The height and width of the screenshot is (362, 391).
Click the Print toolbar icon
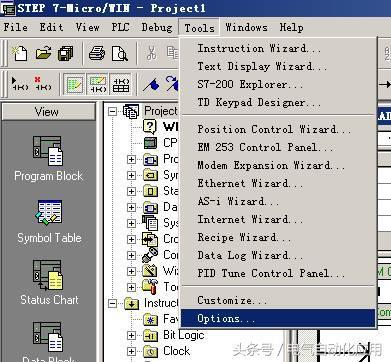click(x=97, y=53)
